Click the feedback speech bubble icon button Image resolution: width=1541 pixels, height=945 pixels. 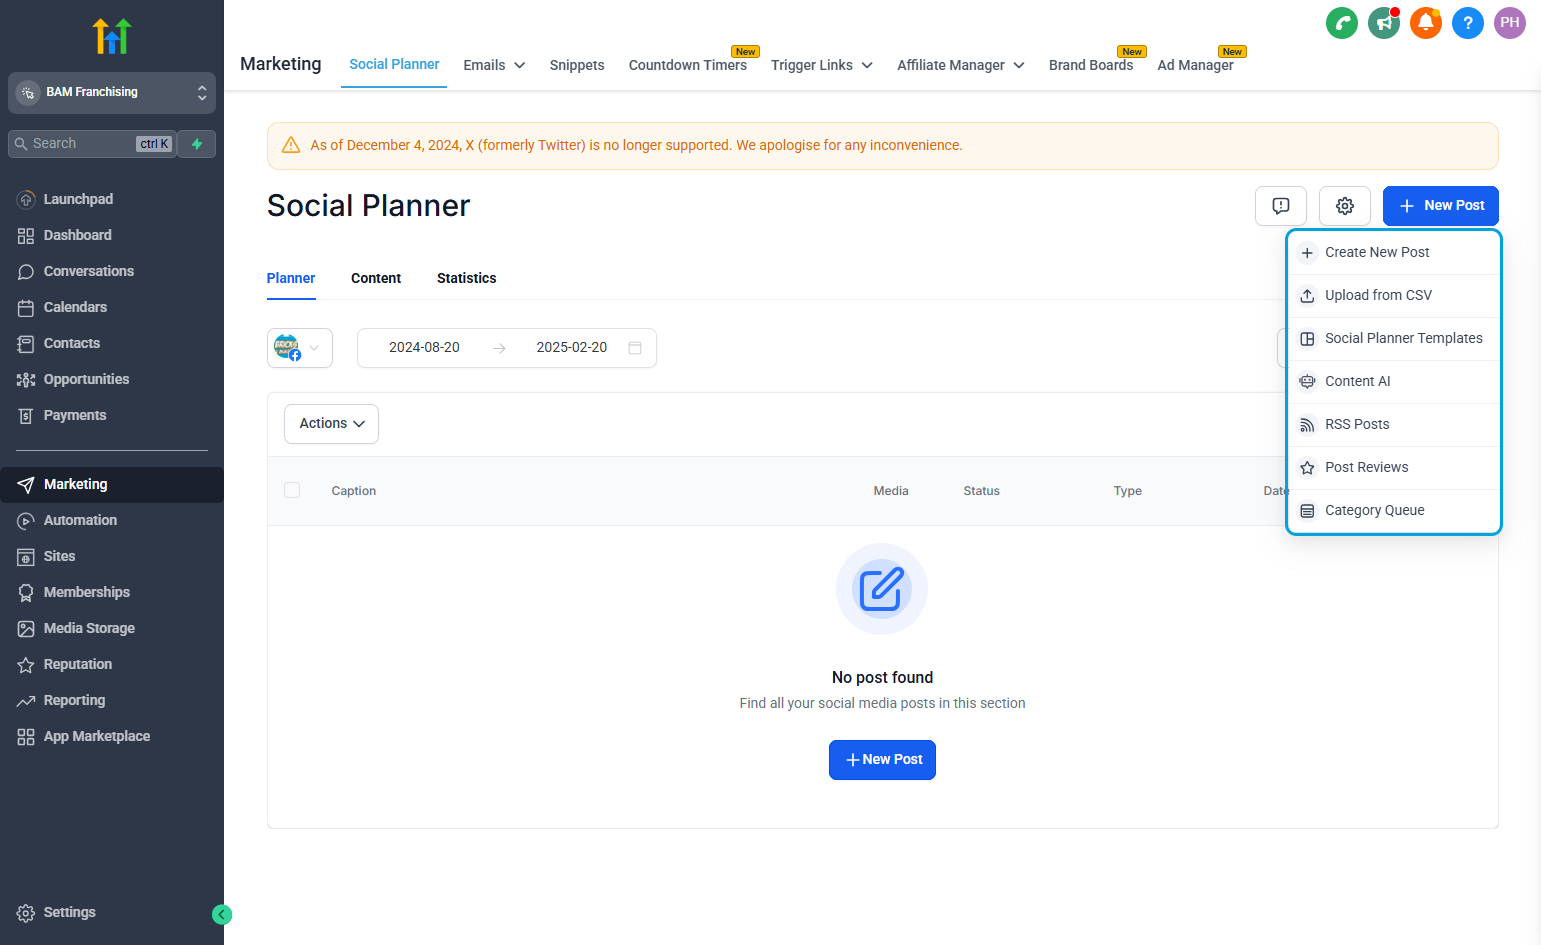coord(1281,206)
